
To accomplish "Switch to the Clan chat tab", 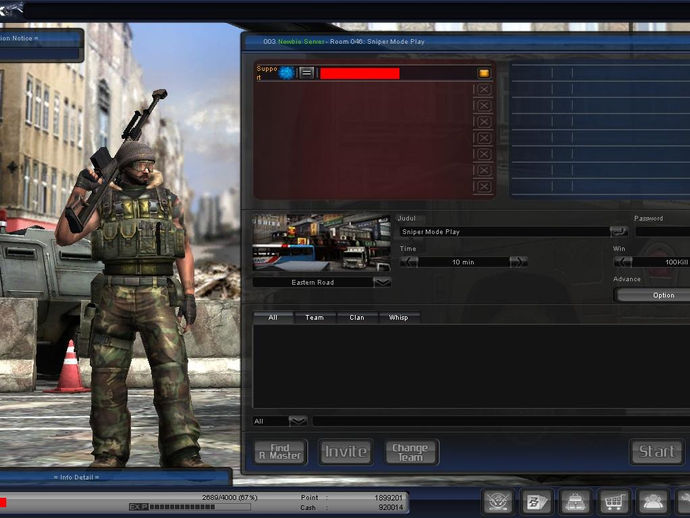I will tap(357, 317).
